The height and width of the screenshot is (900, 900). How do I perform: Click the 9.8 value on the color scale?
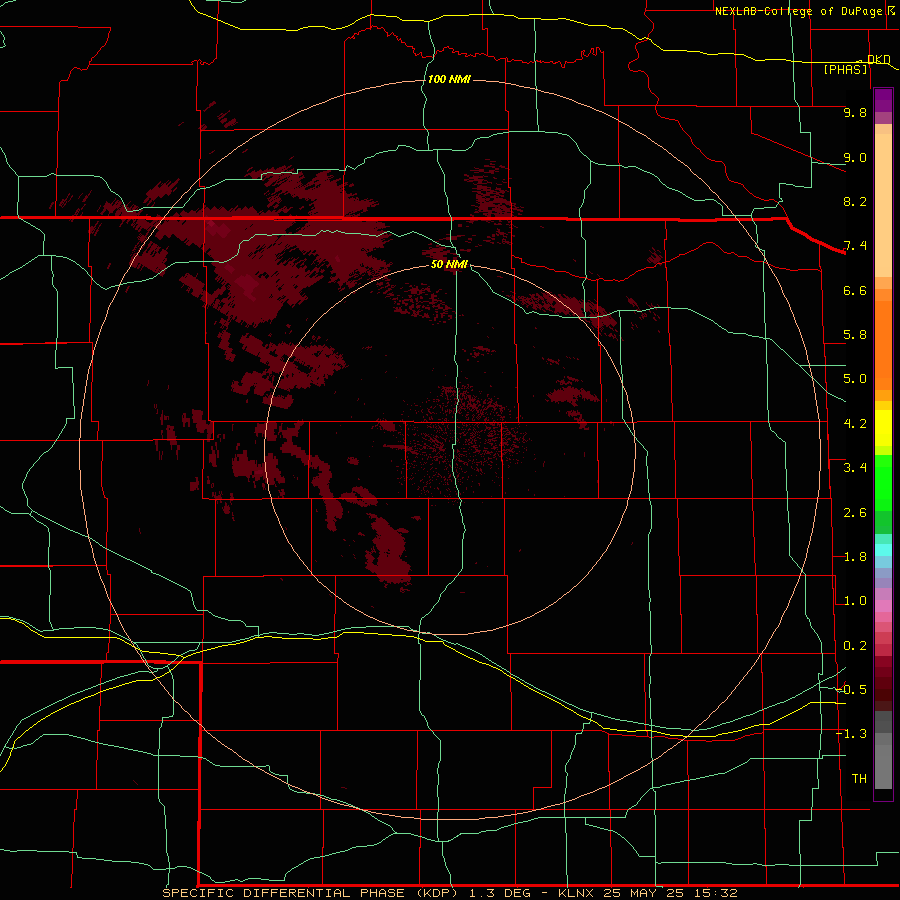point(855,112)
